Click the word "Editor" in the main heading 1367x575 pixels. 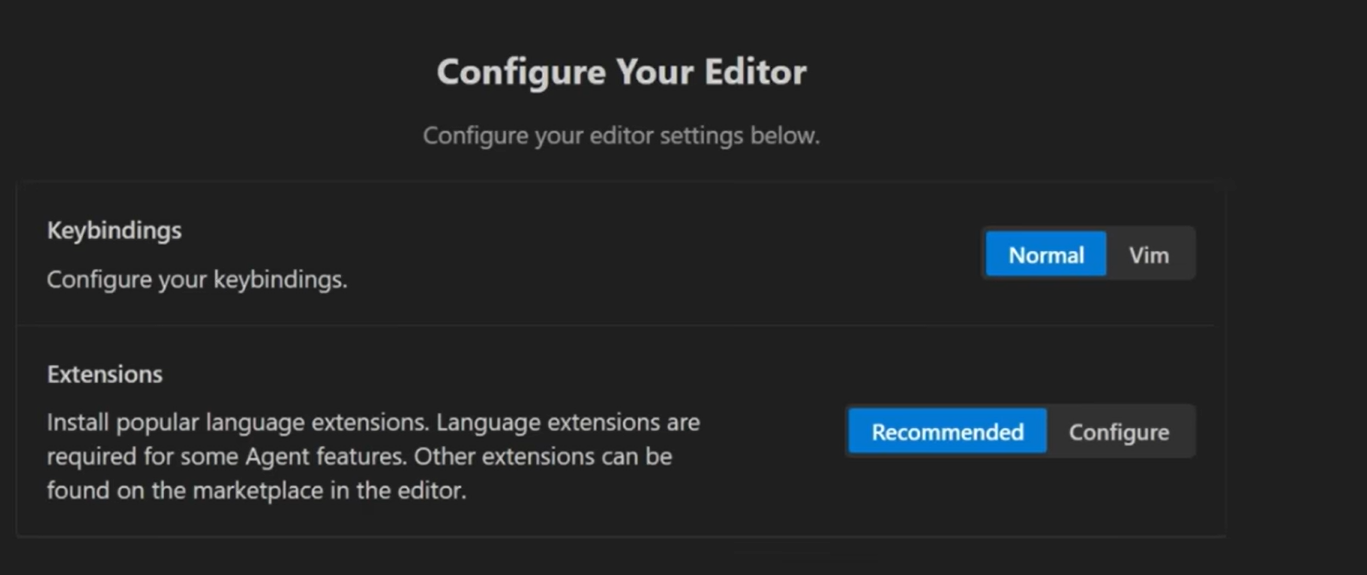click(x=755, y=72)
